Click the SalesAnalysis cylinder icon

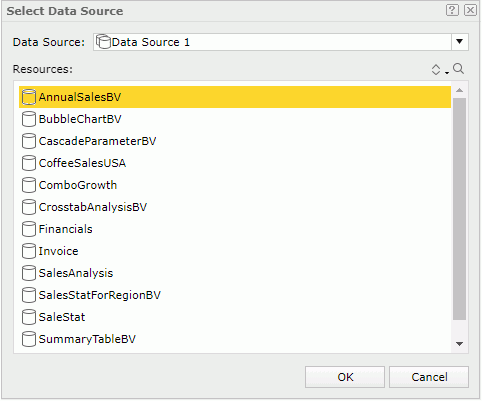[x=29, y=273]
